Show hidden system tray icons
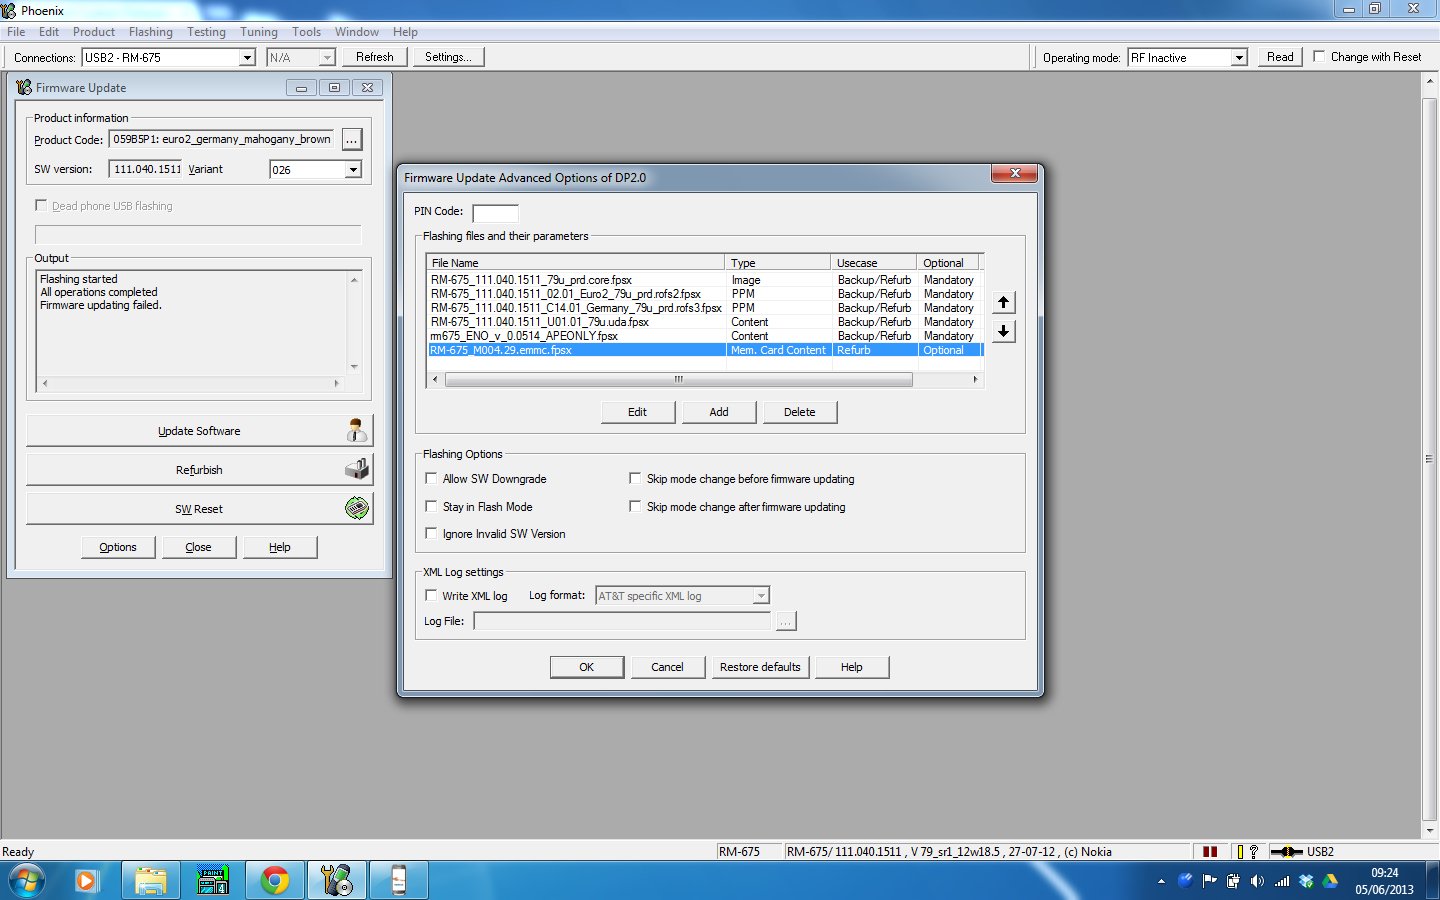The width and height of the screenshot is (1440, 900). [1161, 882]
